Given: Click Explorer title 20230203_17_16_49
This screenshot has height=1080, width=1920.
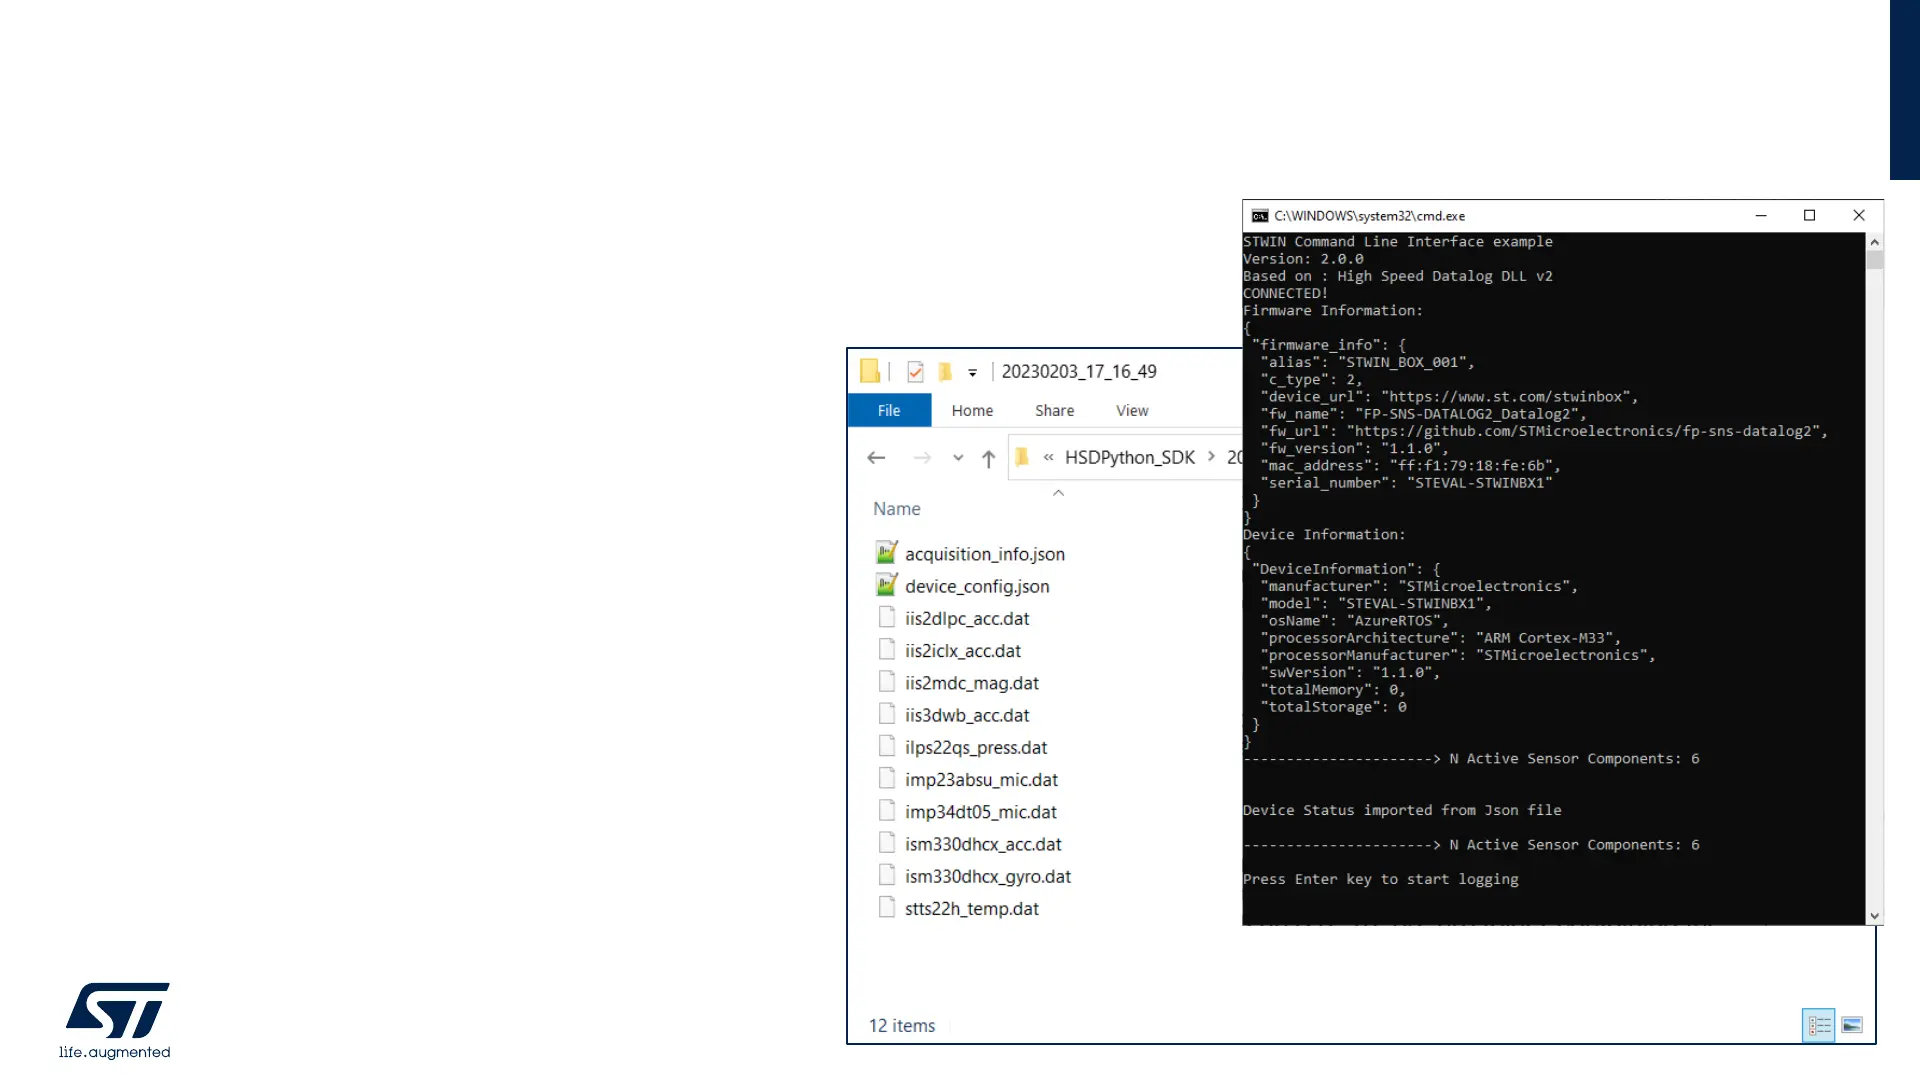Looking at the screenshot, I should click(1079, 371).
